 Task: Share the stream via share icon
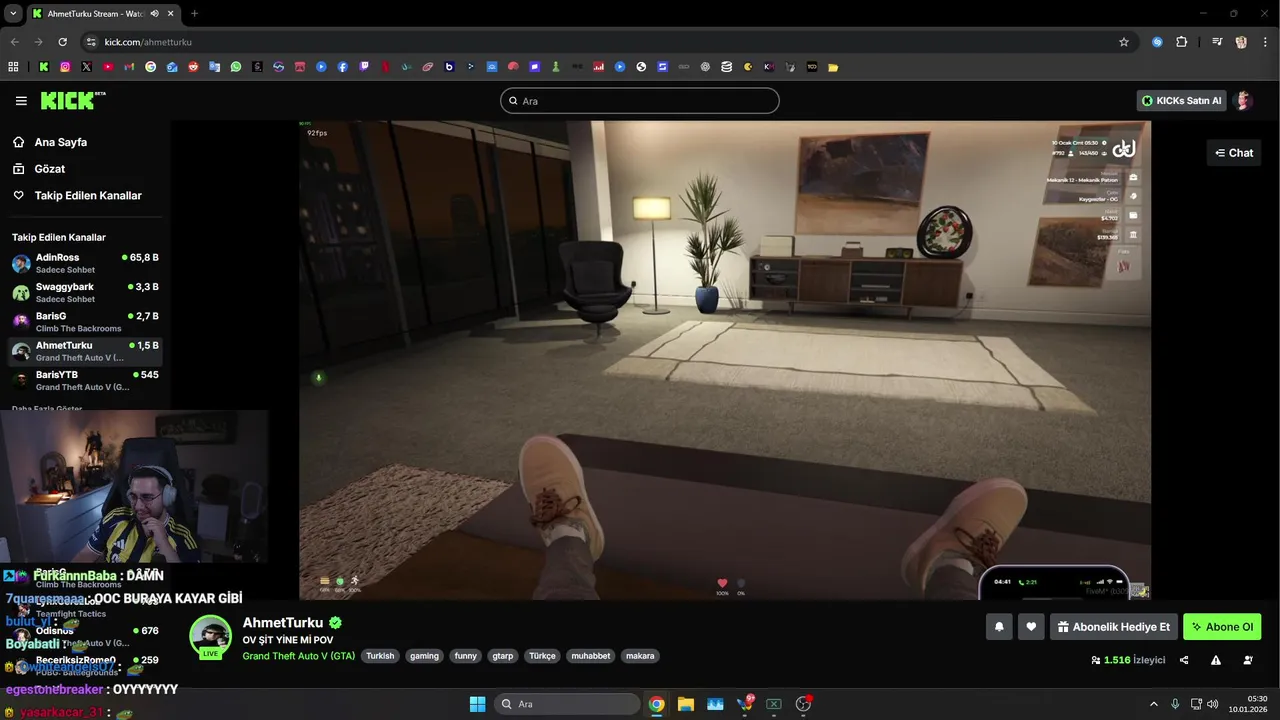point(1184,660)
